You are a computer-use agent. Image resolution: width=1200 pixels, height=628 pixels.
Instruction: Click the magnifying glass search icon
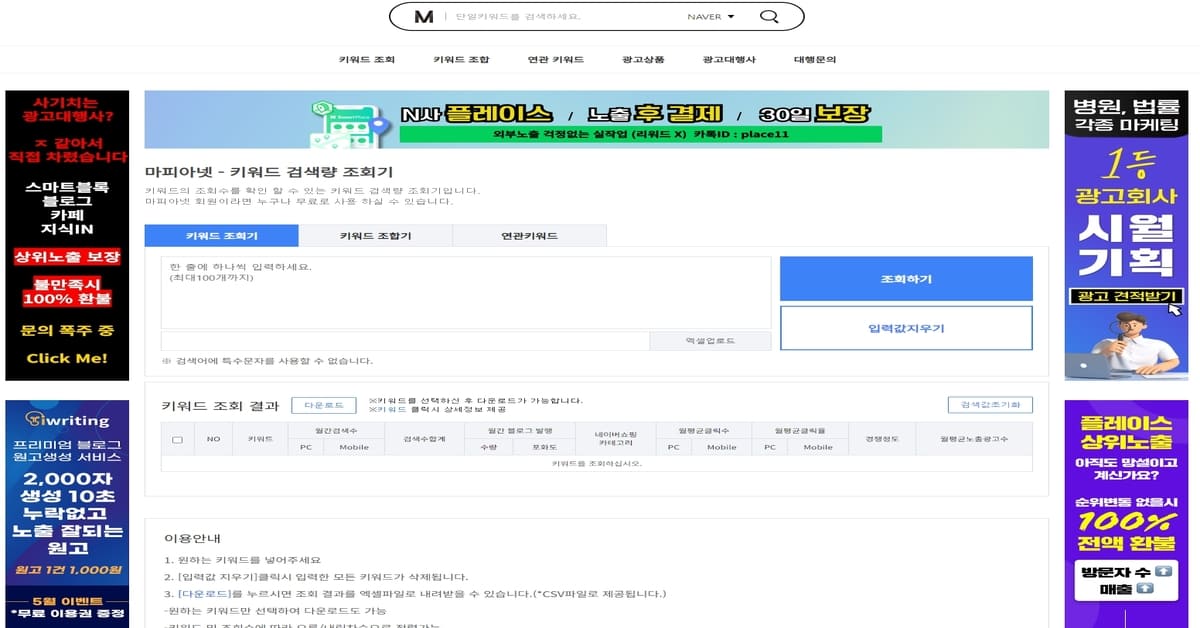[x=768, y=17]
